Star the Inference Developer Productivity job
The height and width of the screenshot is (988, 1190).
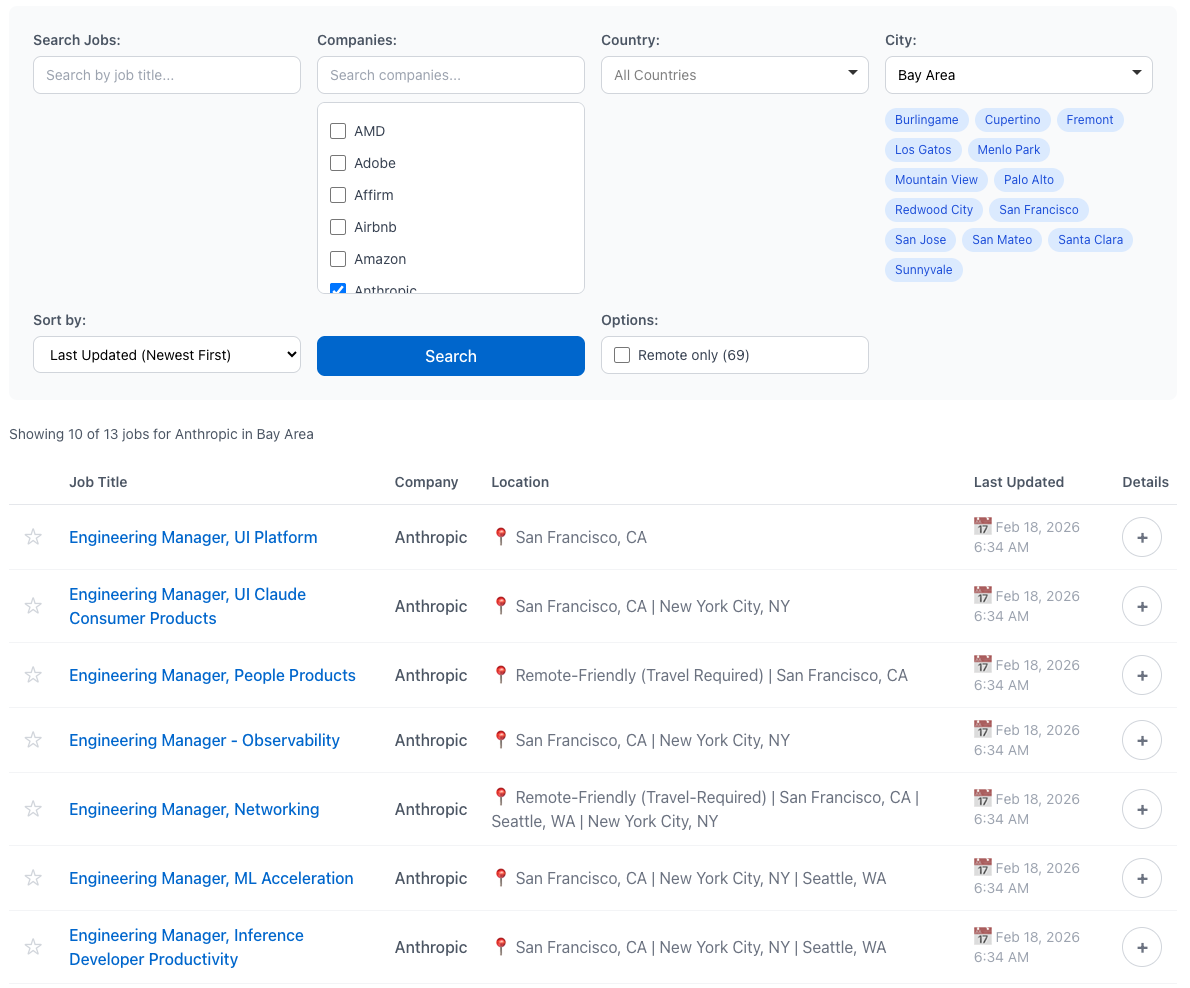click(32, 946)
